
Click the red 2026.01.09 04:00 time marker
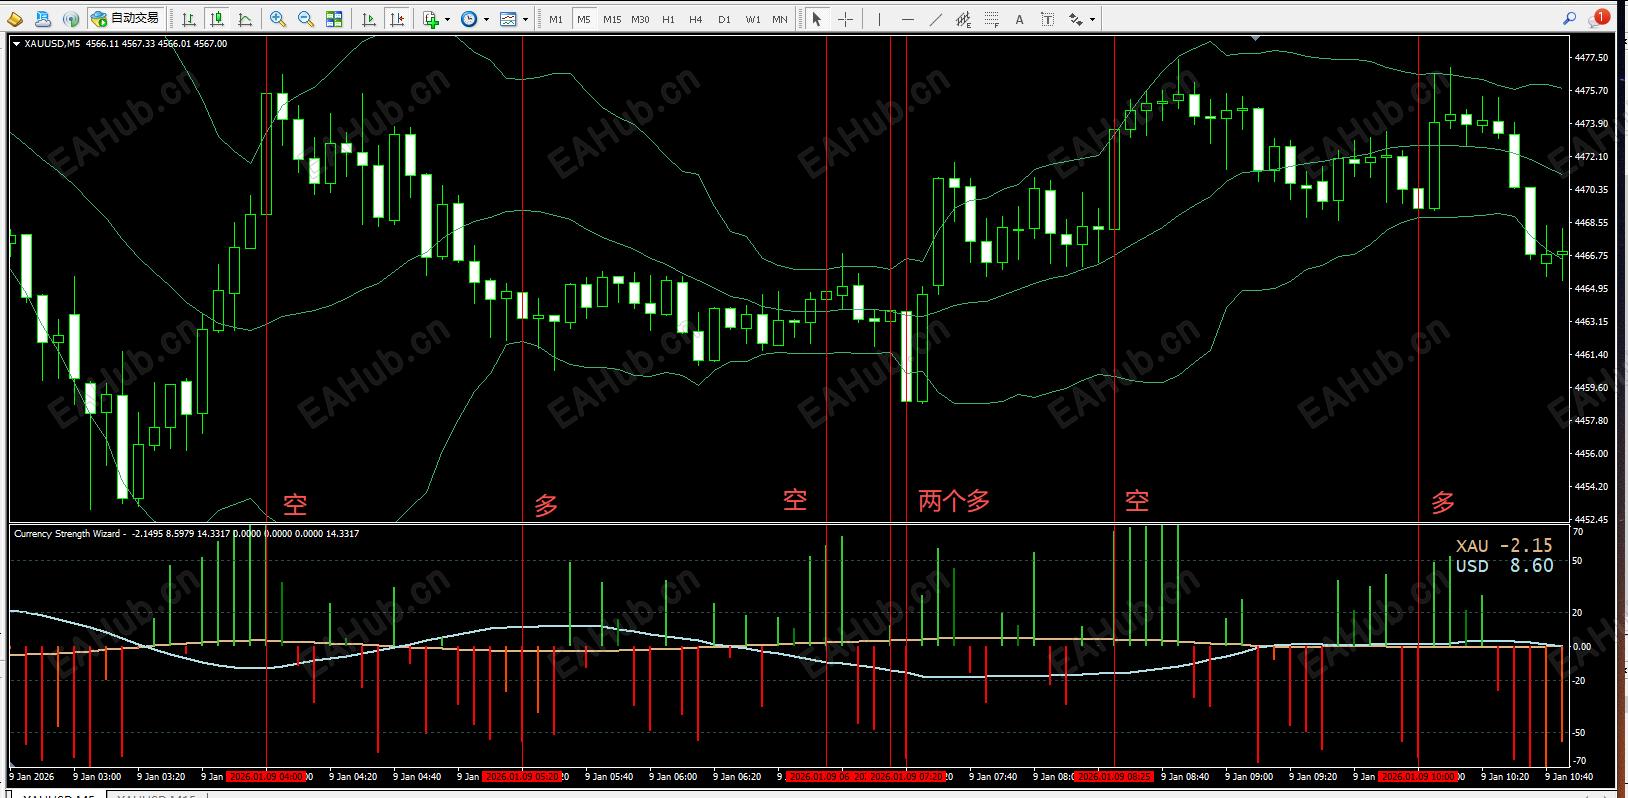[266, 777]
